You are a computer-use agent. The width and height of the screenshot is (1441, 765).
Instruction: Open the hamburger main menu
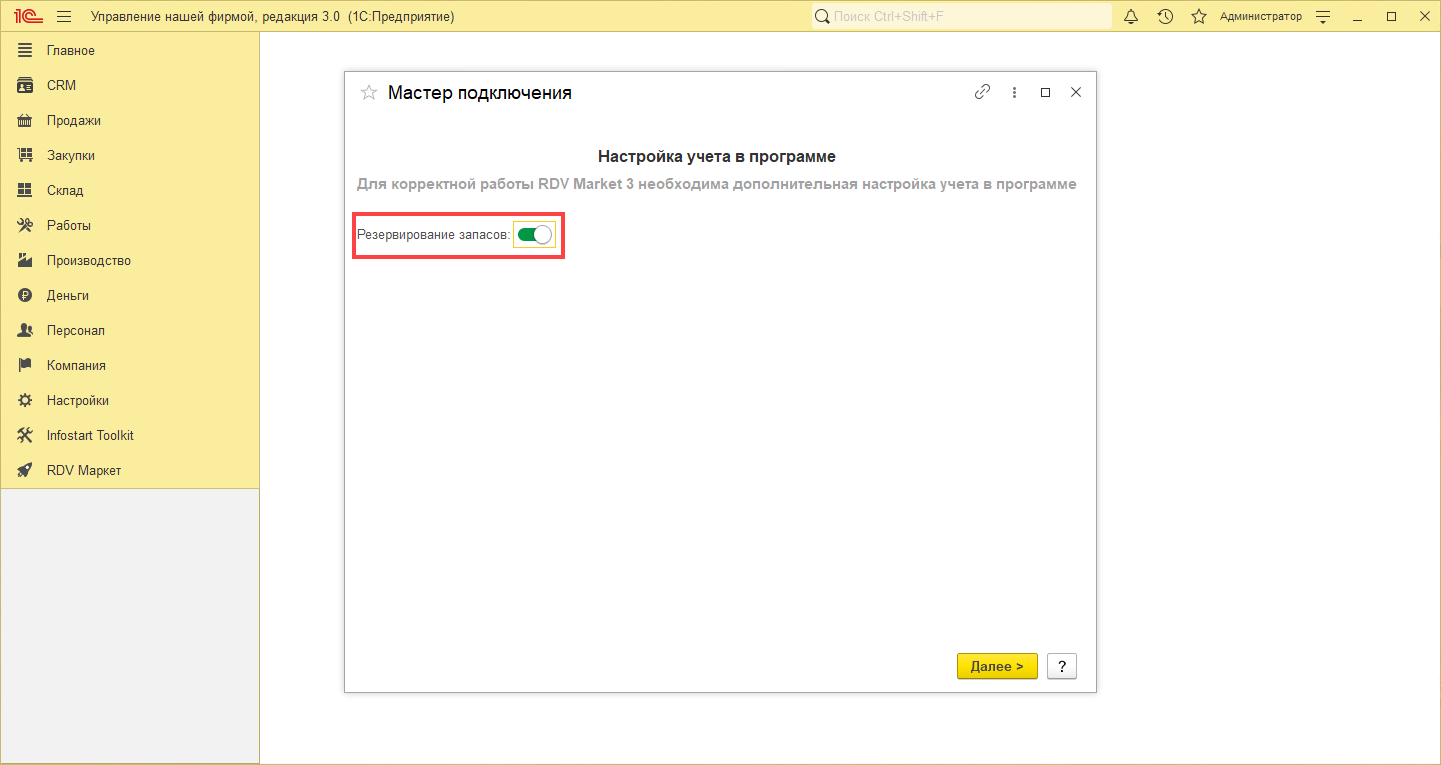(x=65, y=16)
